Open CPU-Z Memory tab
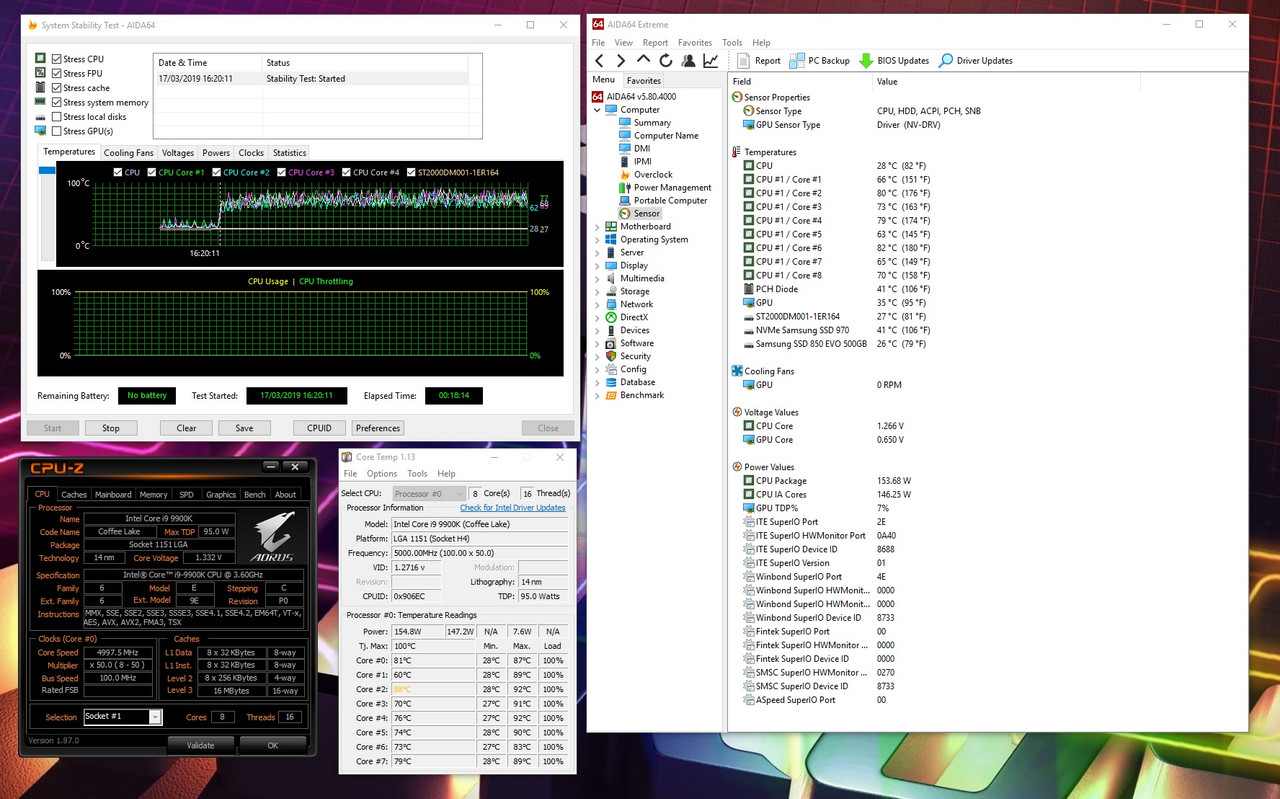Image resolution: width=1280 pixels, height=799 pixels. click(153, 494)
